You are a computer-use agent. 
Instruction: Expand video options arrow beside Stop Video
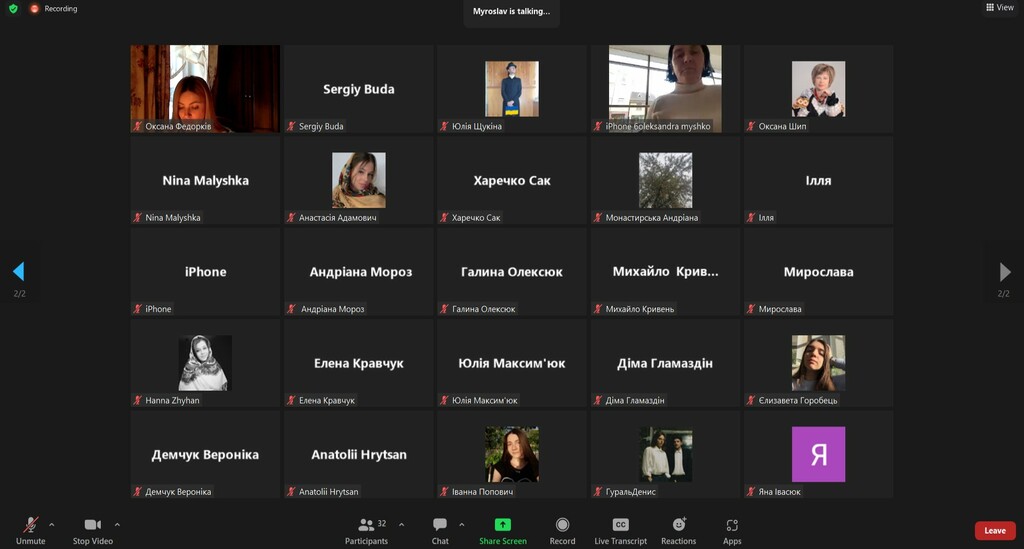point(117,524)
